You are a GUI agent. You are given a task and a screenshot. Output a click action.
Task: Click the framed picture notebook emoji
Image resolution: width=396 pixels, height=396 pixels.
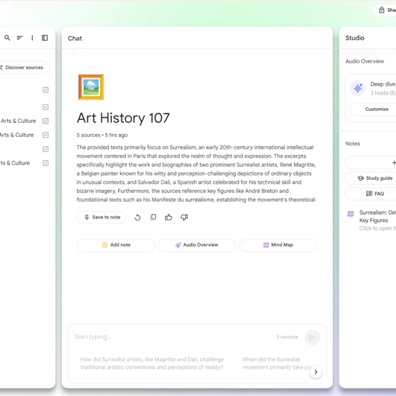tap(91, 87)
